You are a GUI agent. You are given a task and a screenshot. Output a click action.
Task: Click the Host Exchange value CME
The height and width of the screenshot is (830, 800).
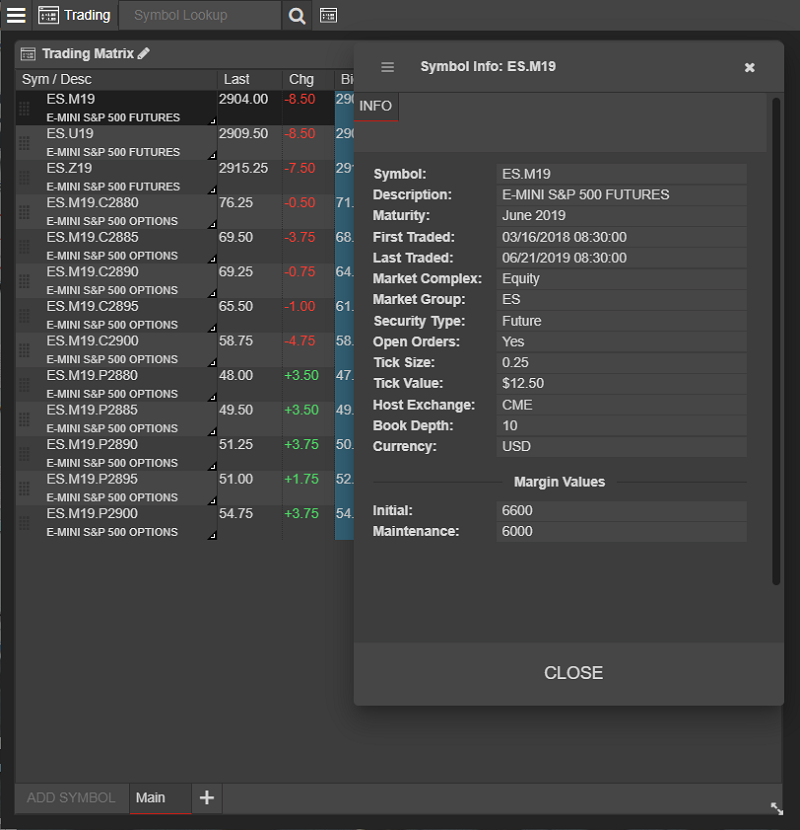click(622, 405)
